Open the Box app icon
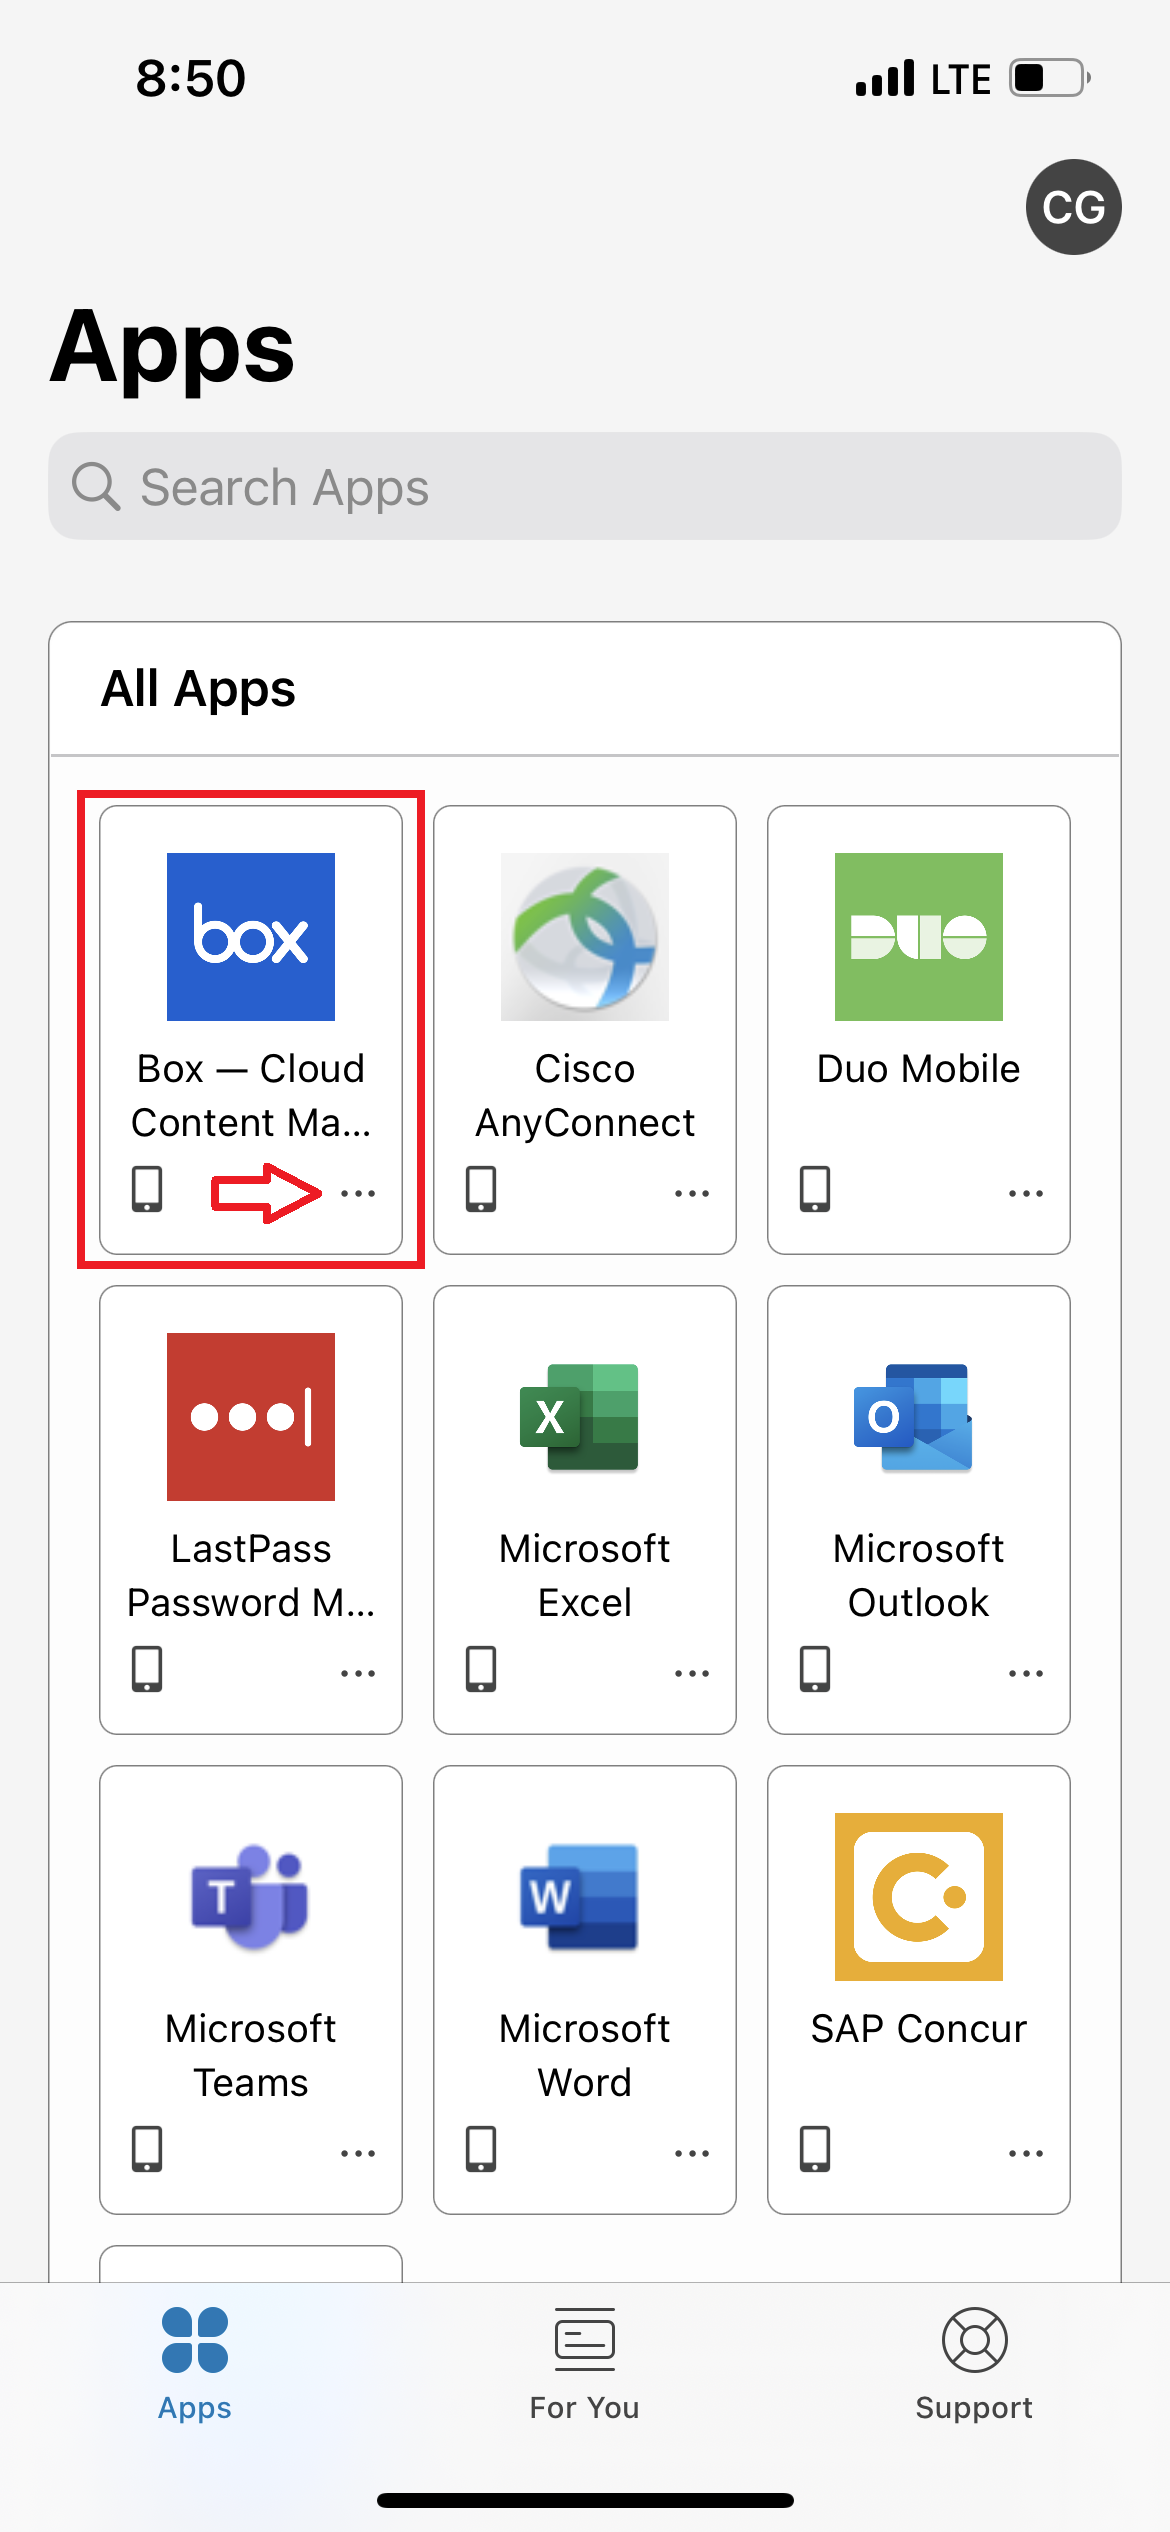The image size is (1170, 2532). click(250, 936)
